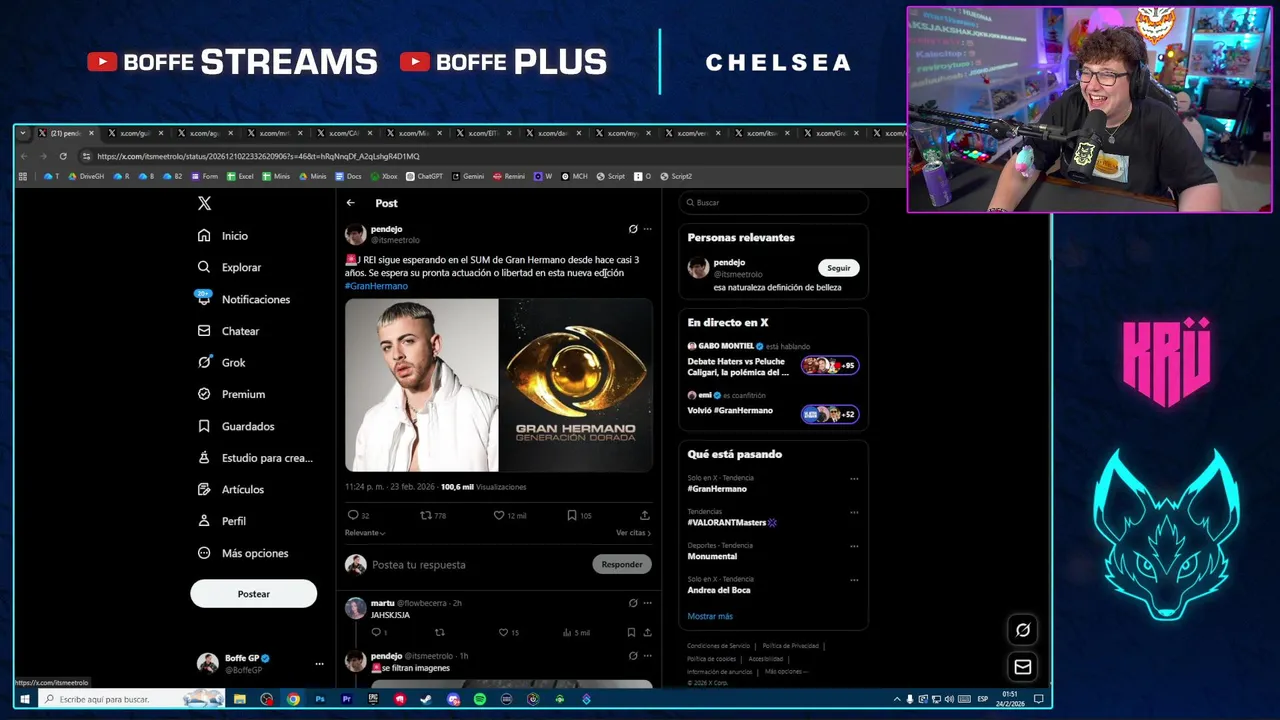Click the Artículos icon in the sidebar
The image size is (1280, 720).
click(x=204, y=489)
